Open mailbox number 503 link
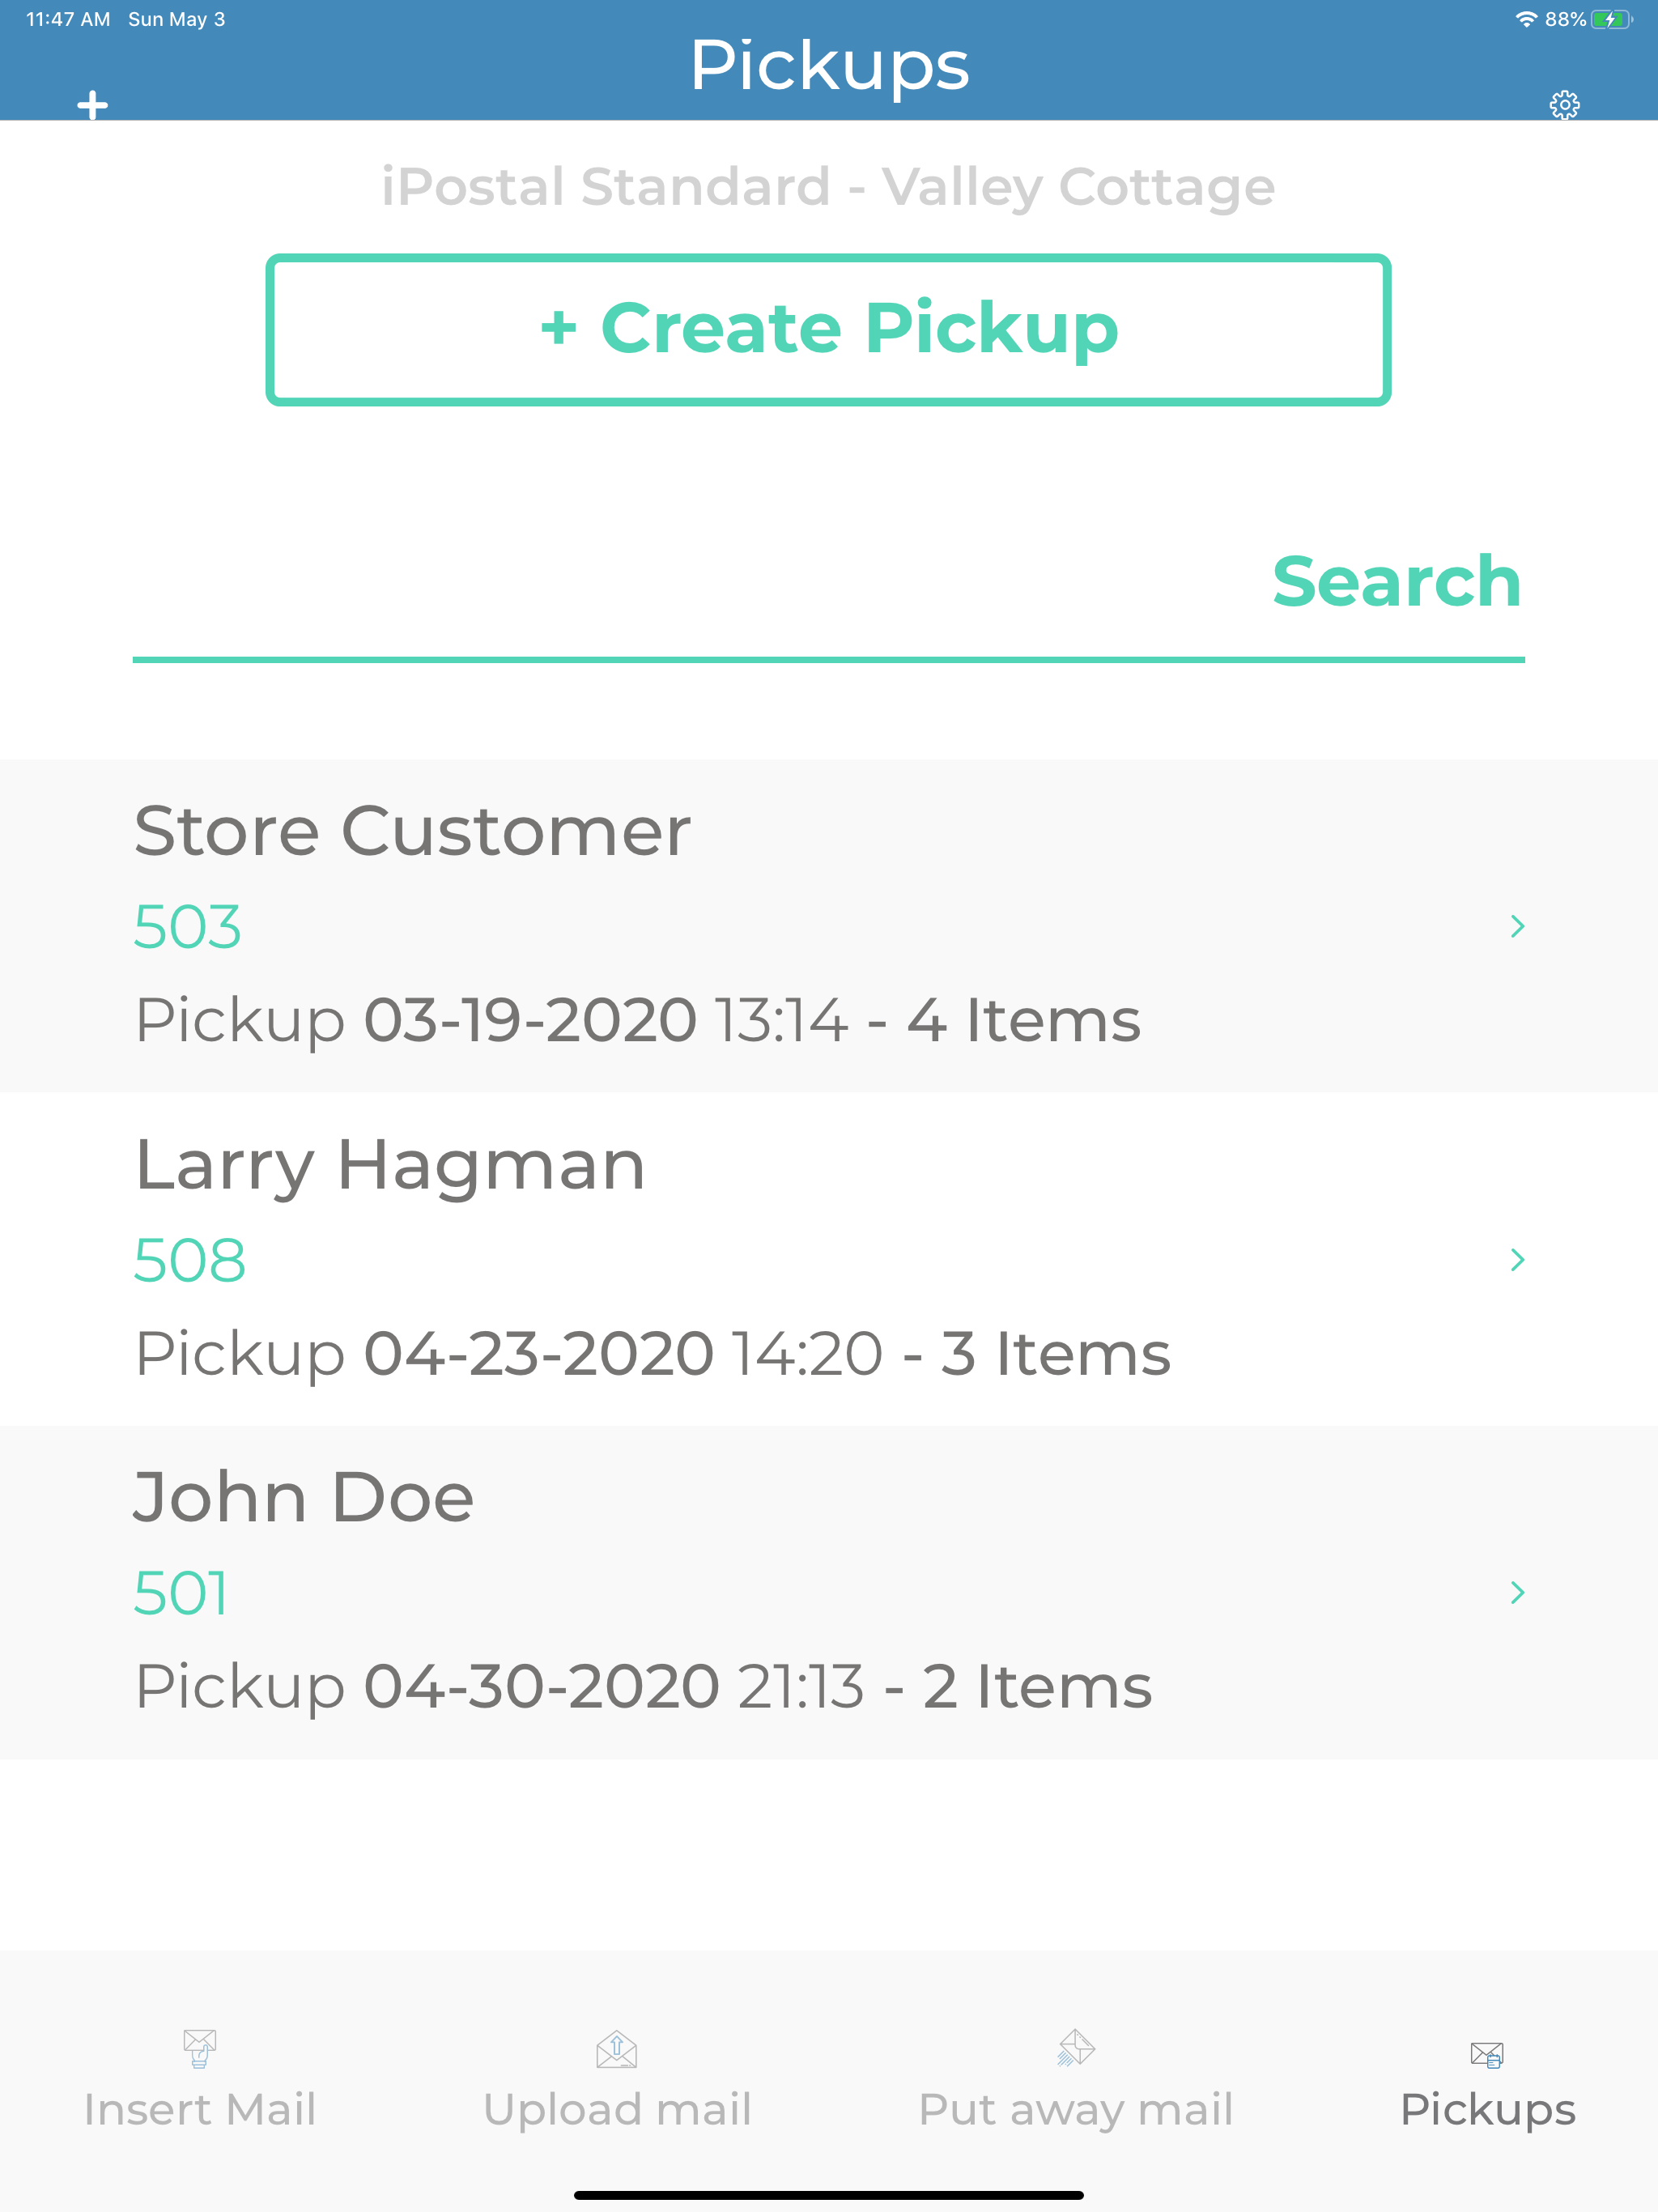The width and height of the screenshot is (1658, 2212). [188, 927]
